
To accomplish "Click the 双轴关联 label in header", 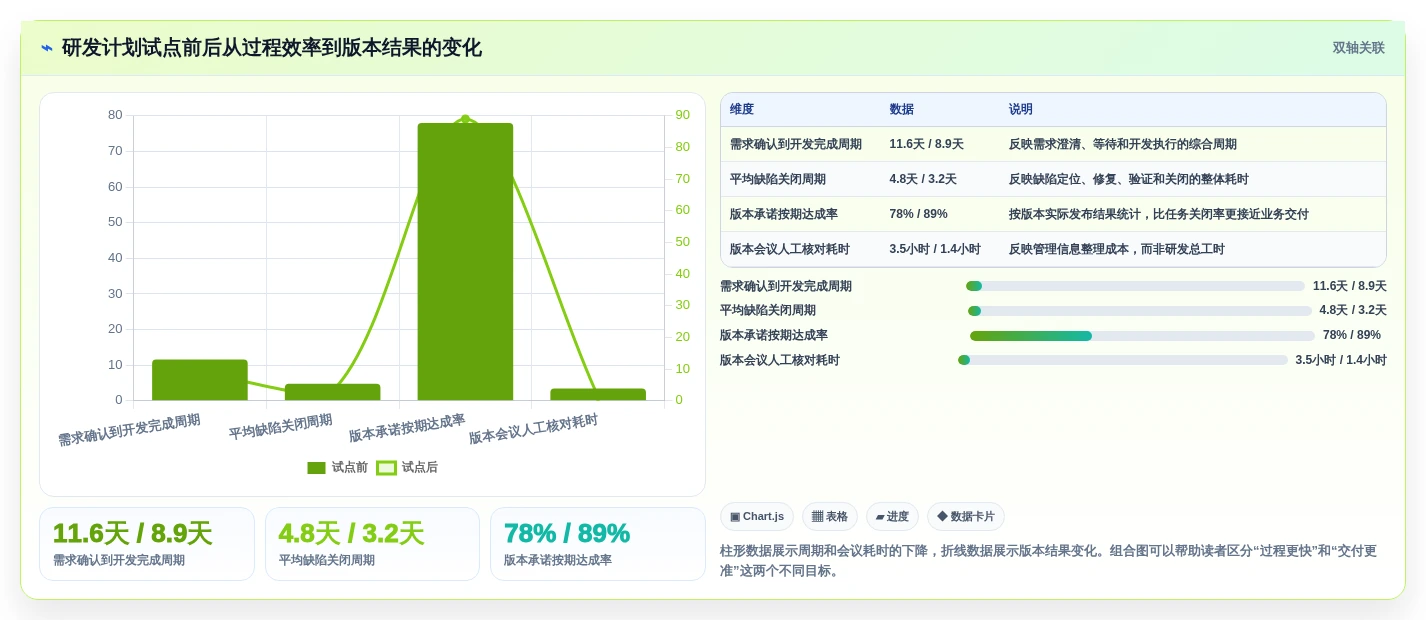I will [1358, 48].
